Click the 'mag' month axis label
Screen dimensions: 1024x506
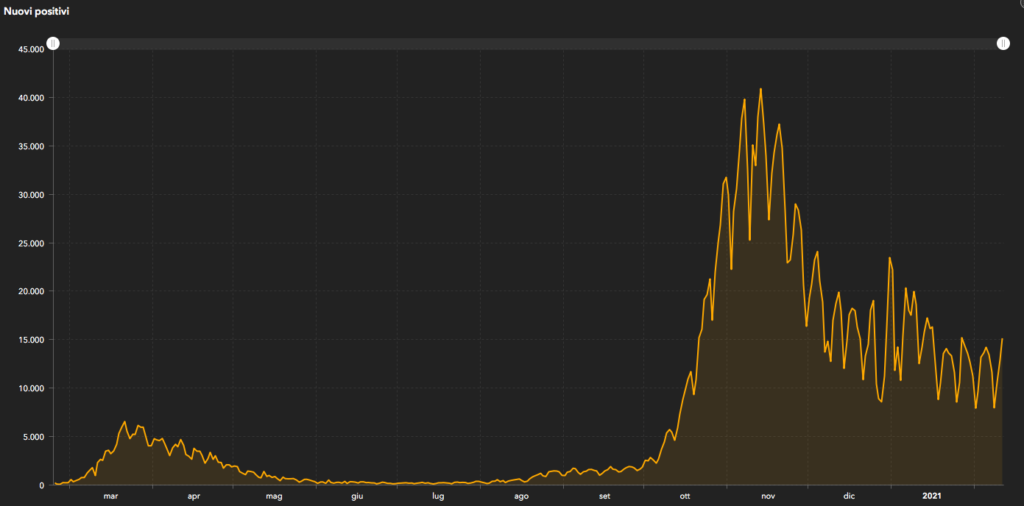click(274, 496)
